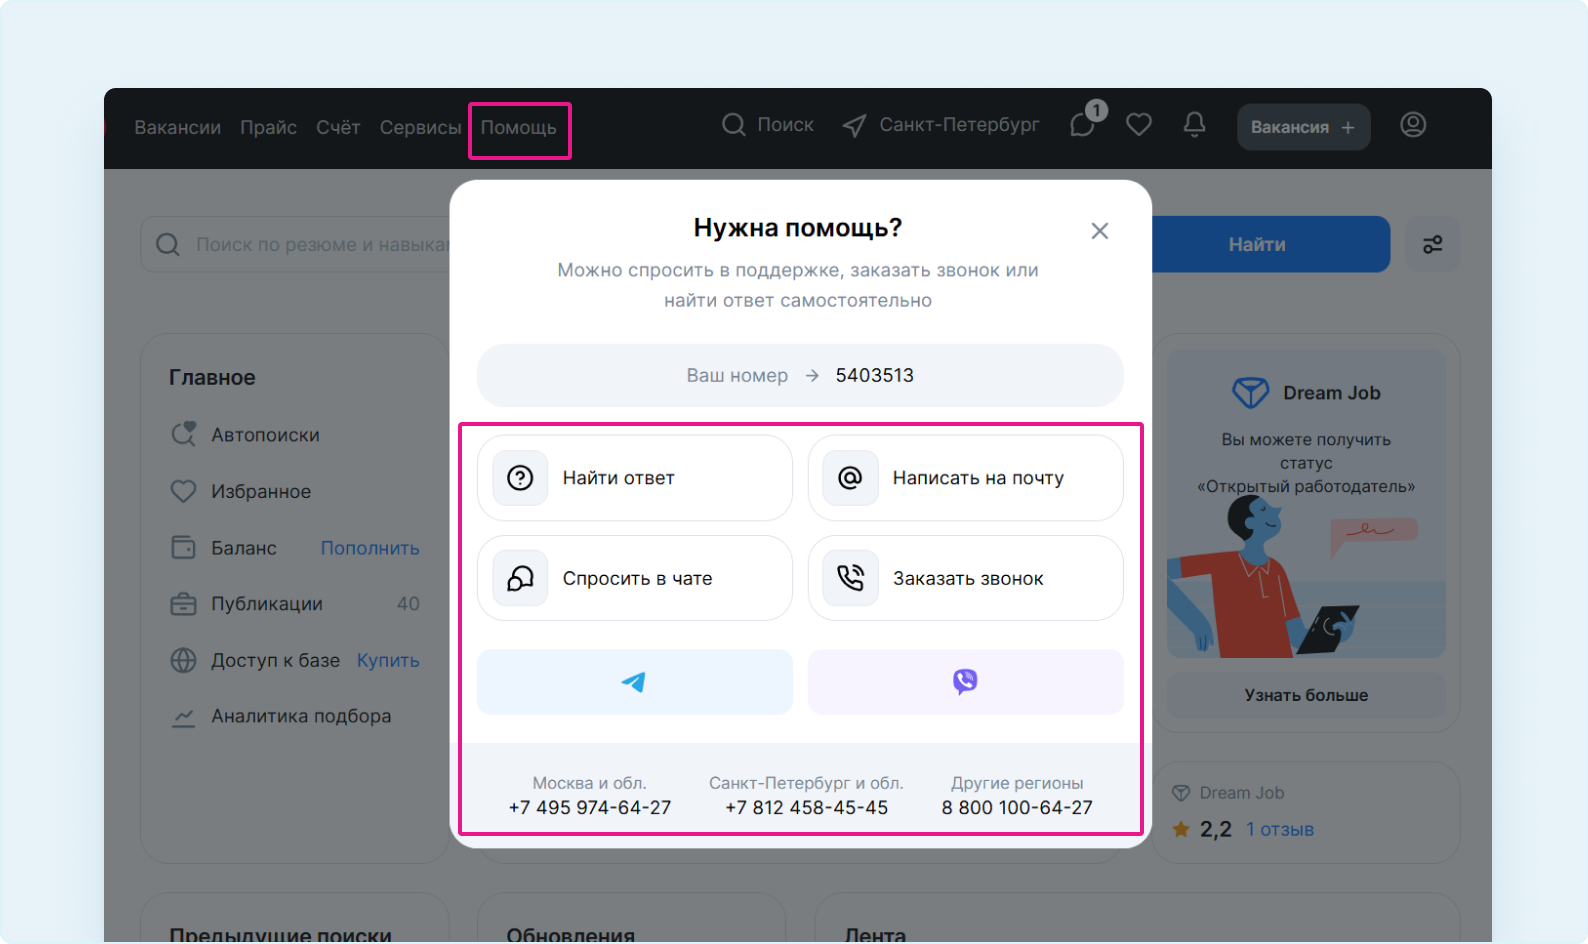Viewport: 1588px width, 944px height.
Task: Click the Вакансия + button
Action: coord(1303,127)
